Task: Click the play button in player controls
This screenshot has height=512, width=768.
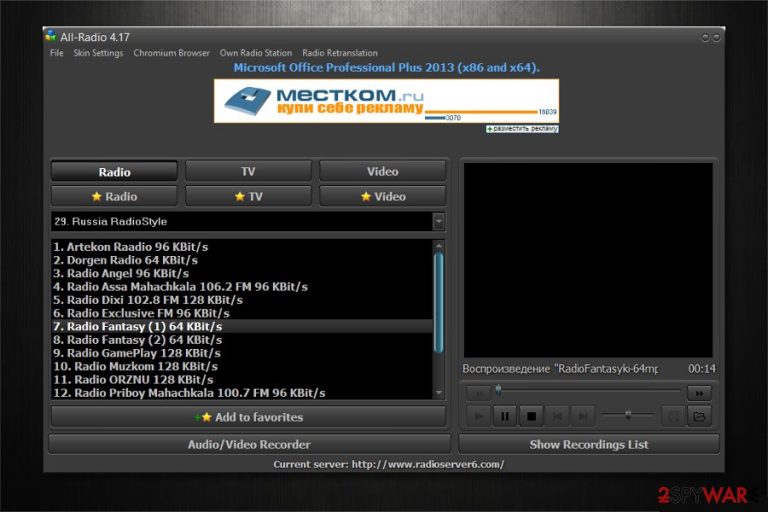Action: (479, 416)
